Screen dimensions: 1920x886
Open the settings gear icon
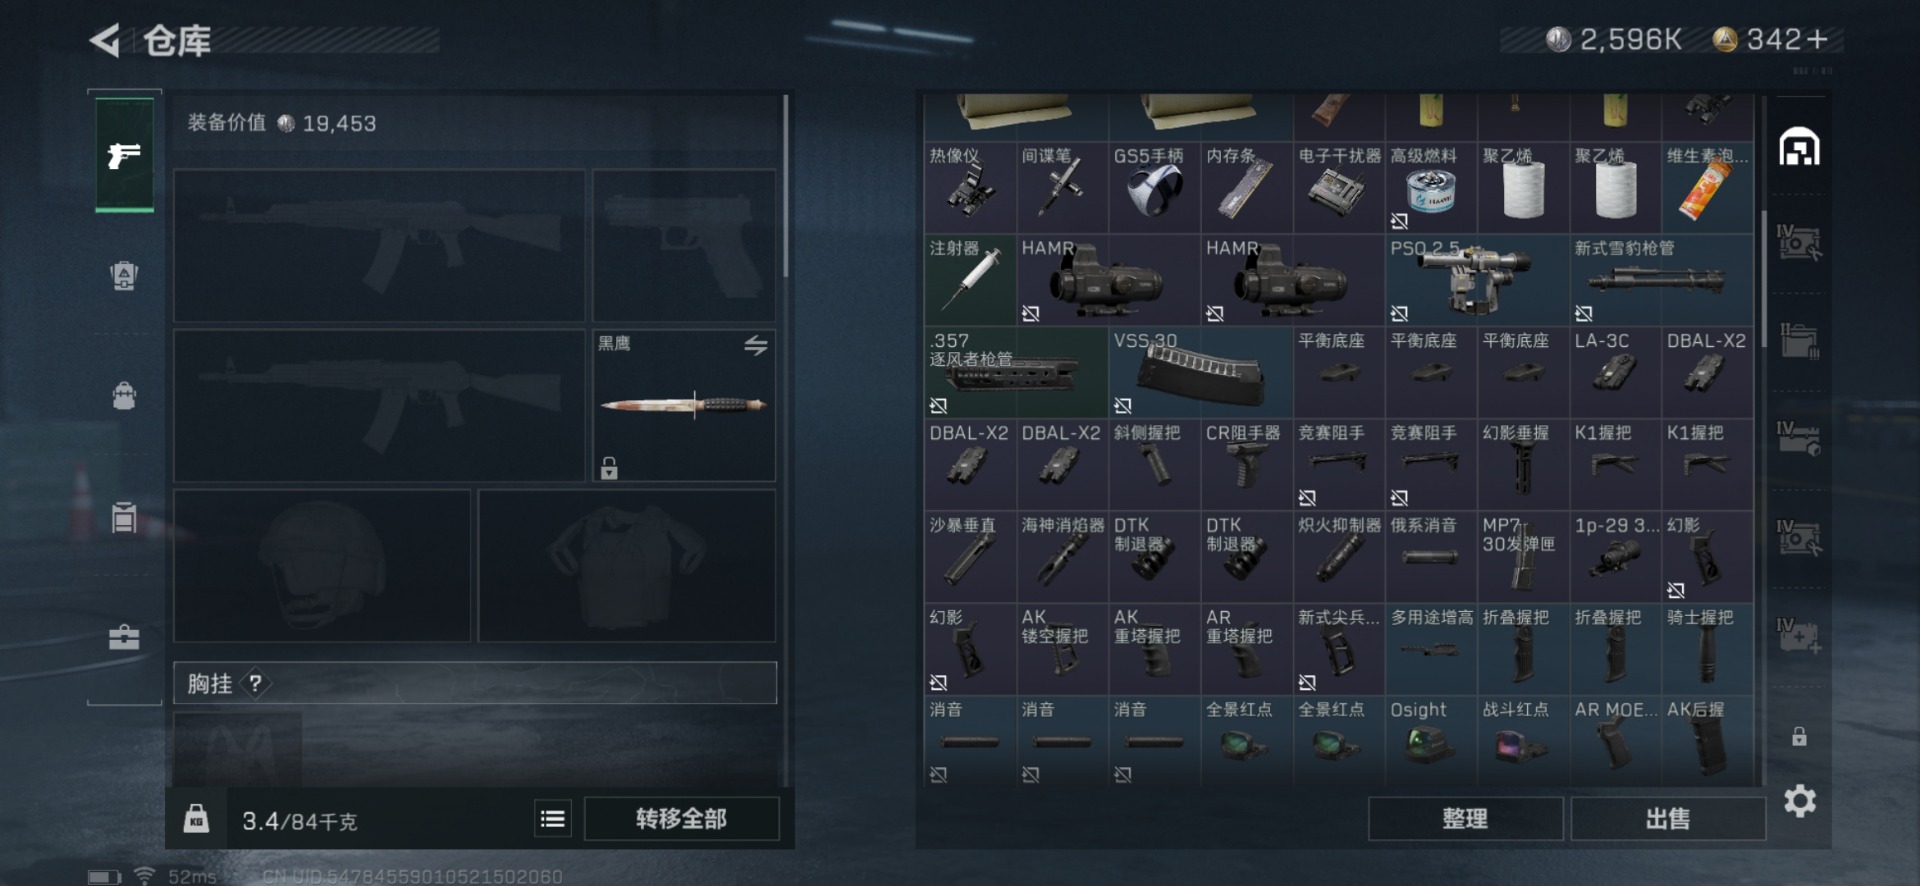(x=1799, y=801)
